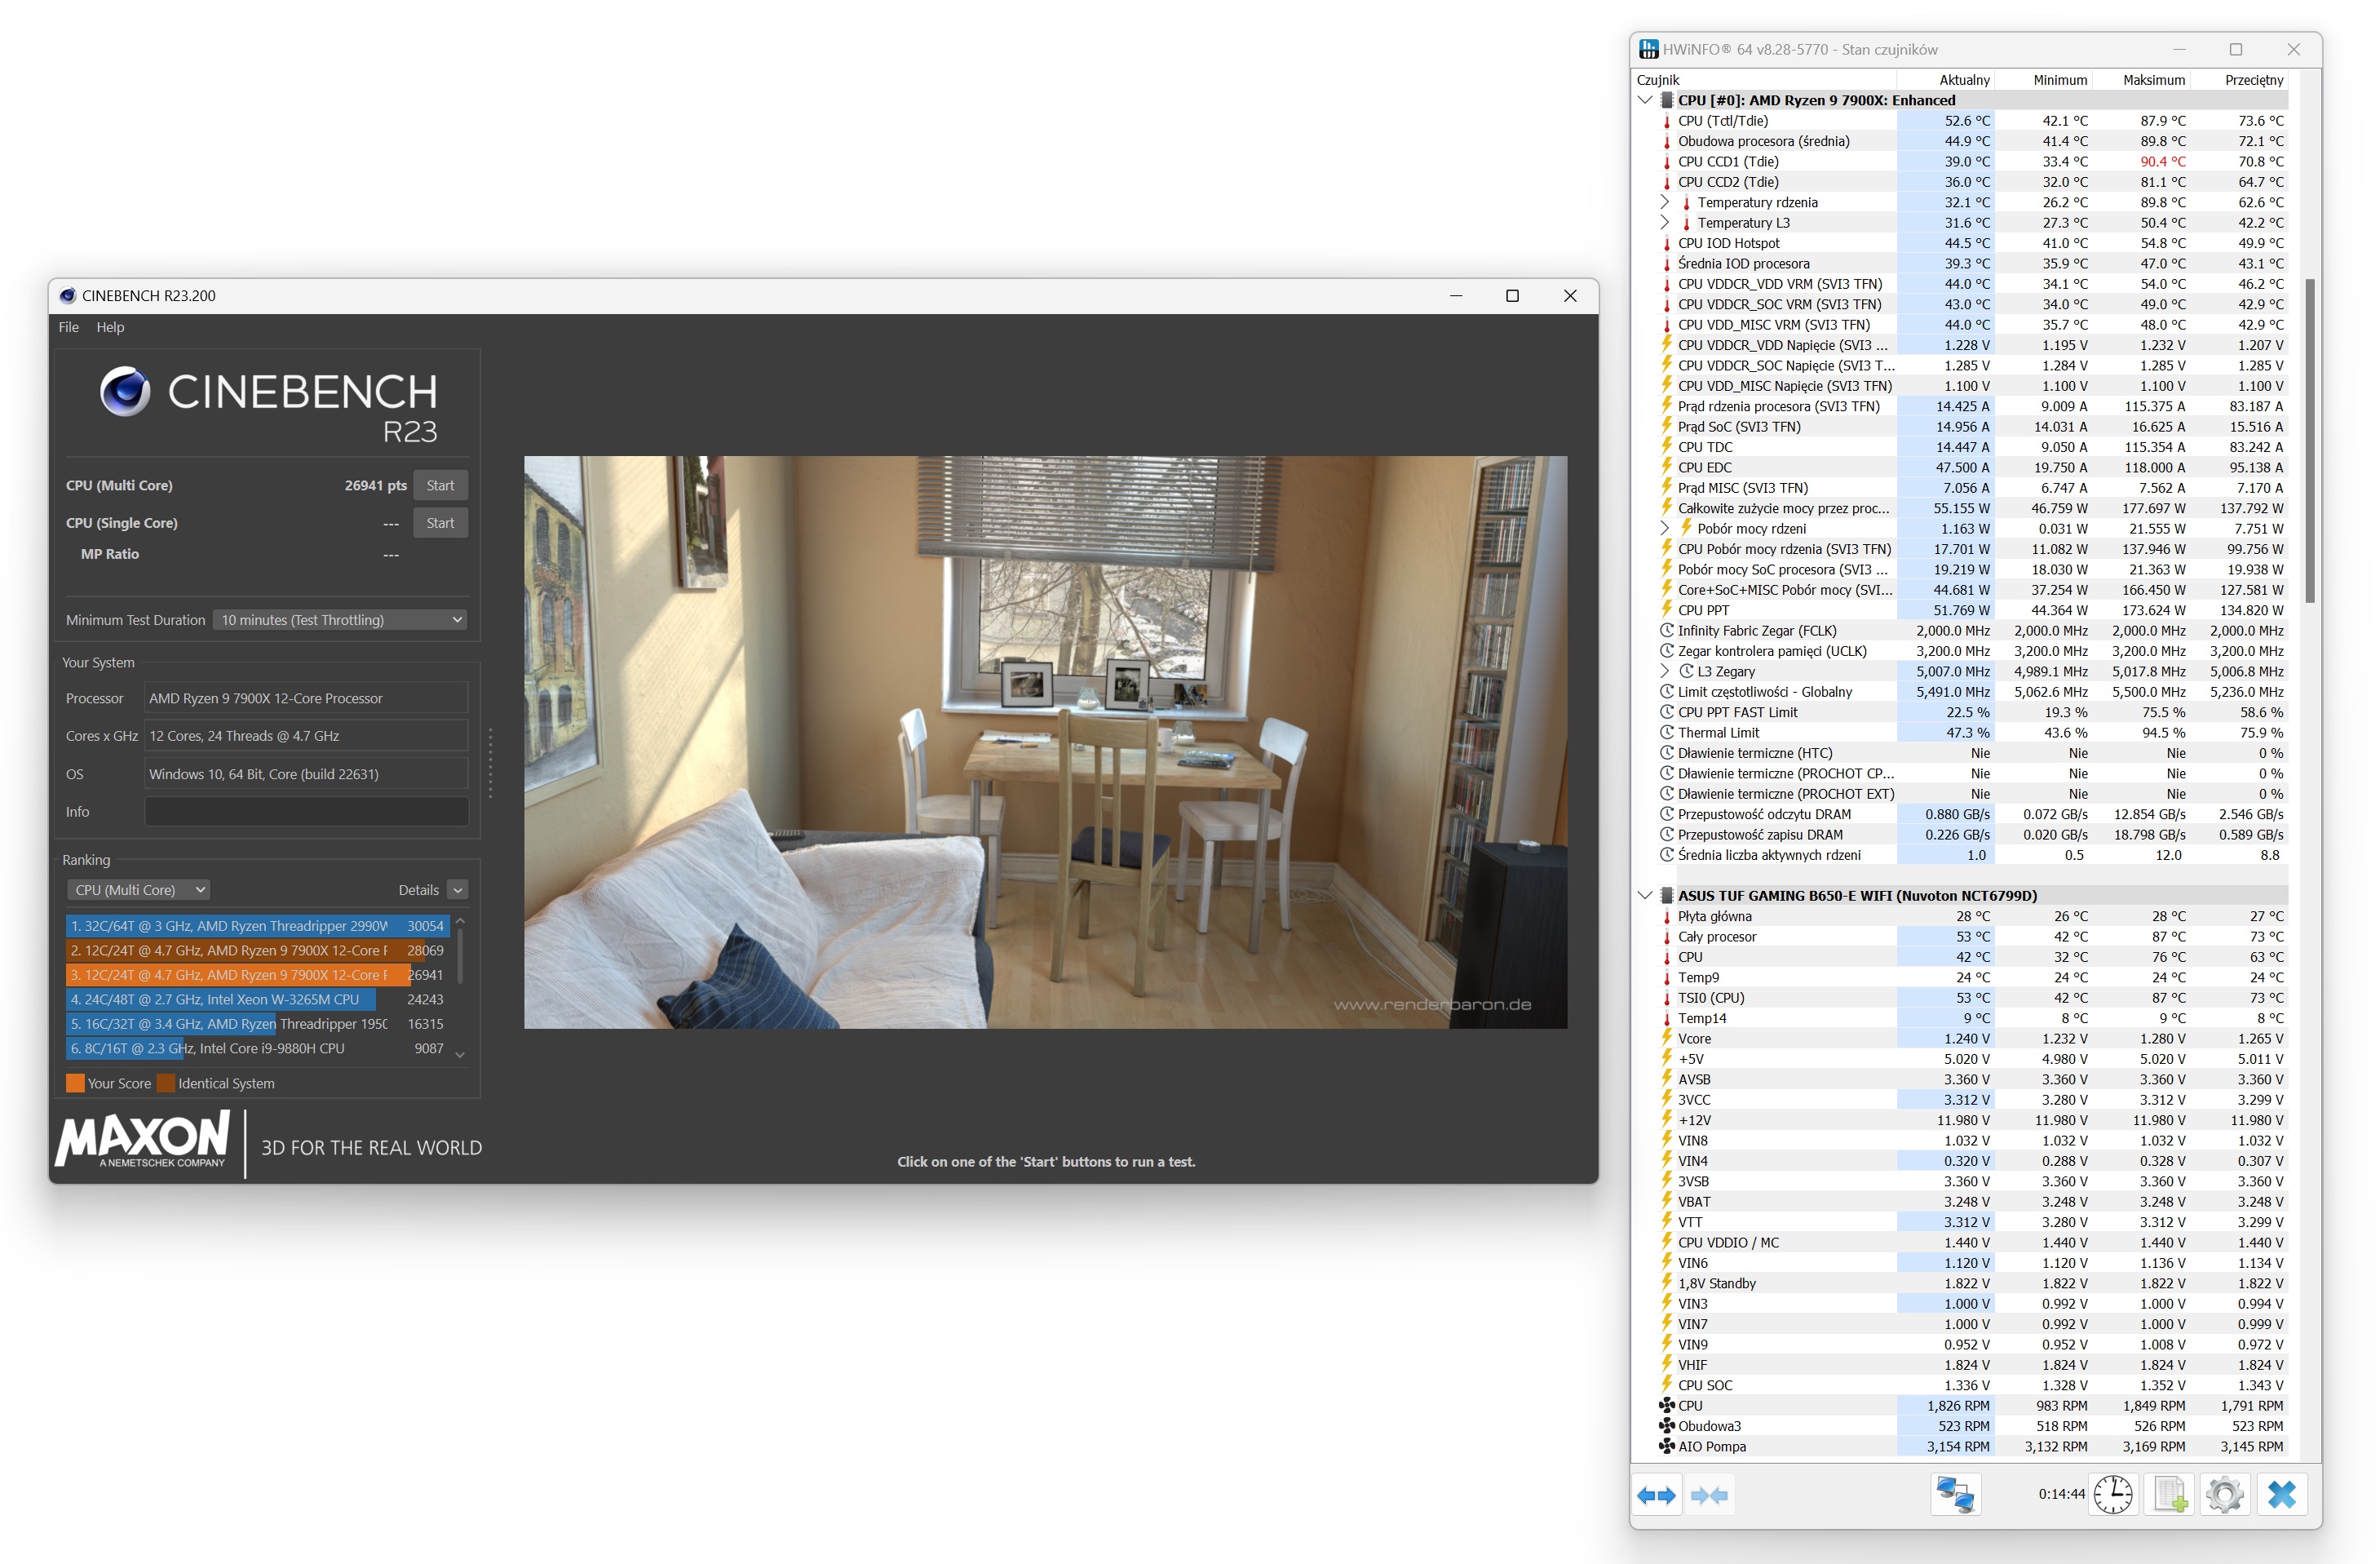Open HWiNFO sensor settings gear icon
The width and height of the screenshot is (2380, 1564).
pyautogui.click(x=2224, y=1495)
